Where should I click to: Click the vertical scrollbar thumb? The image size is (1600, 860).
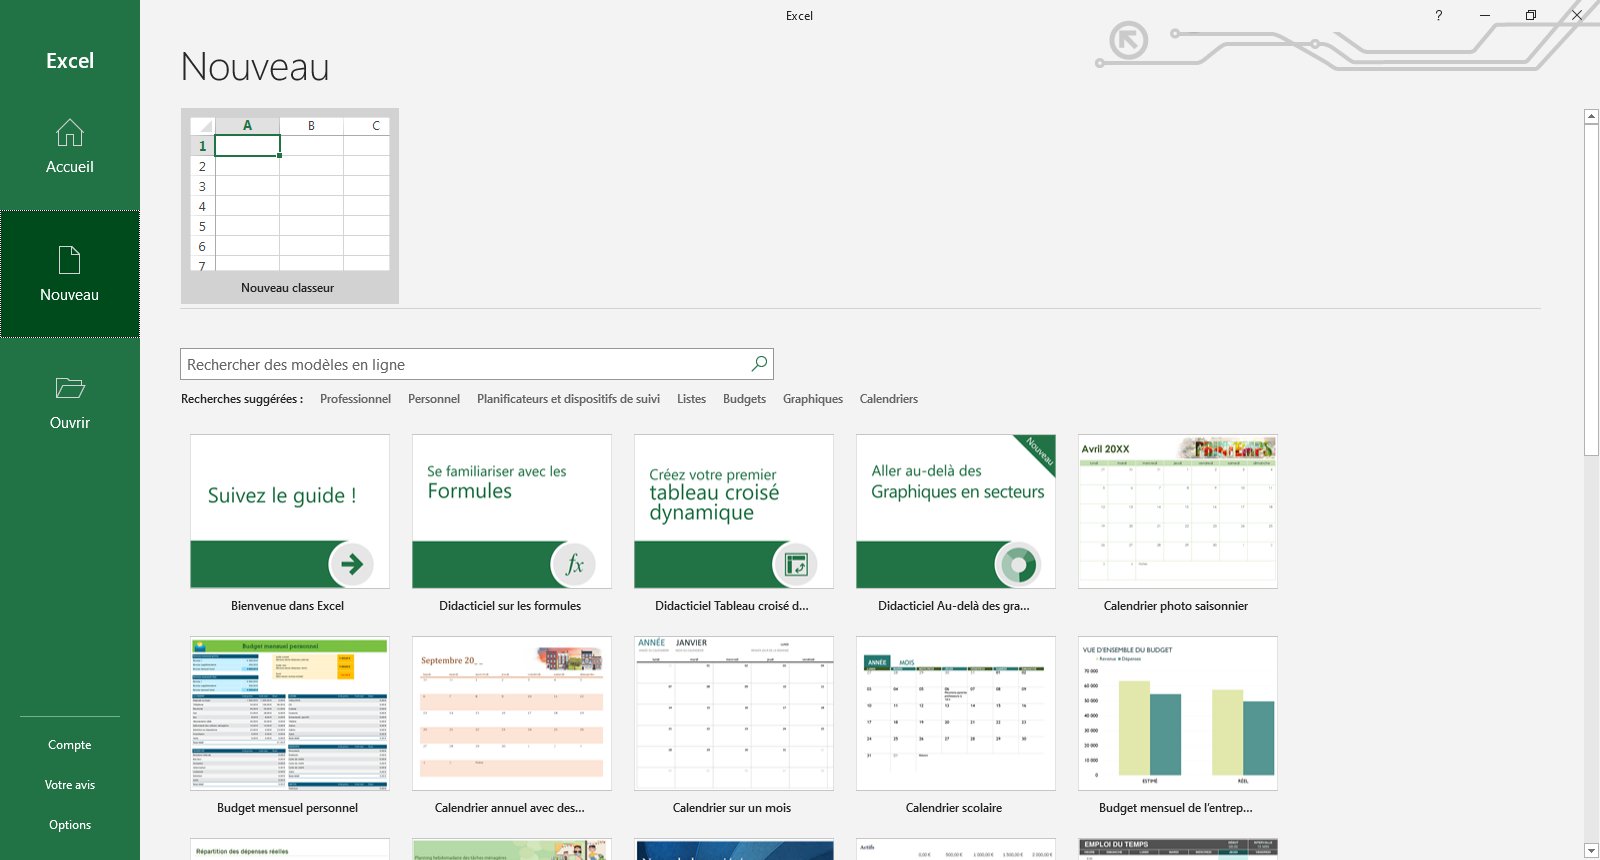1591,290
